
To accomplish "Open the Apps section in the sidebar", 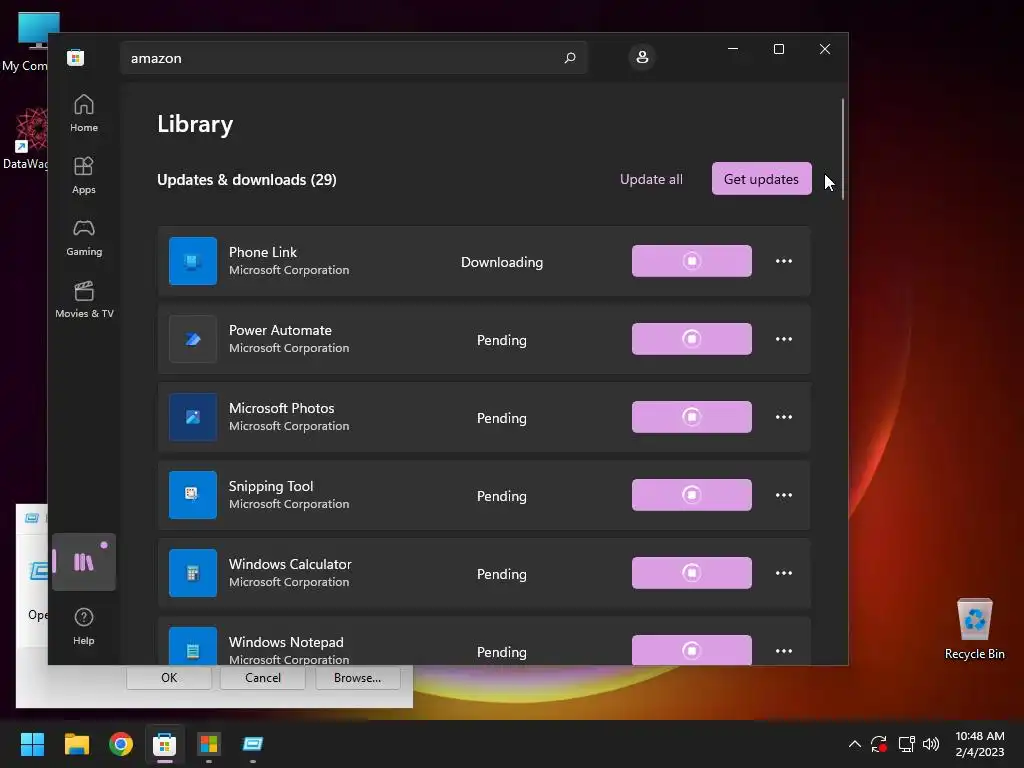I will pyautogui.click(x=84, y=176).
